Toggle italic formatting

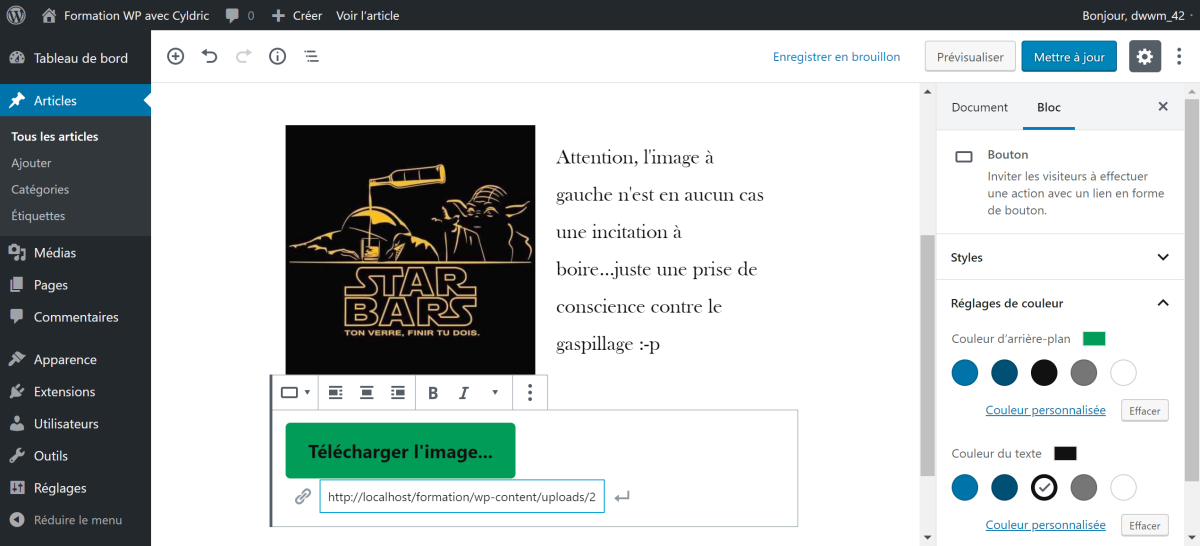(x=464, y=393)
